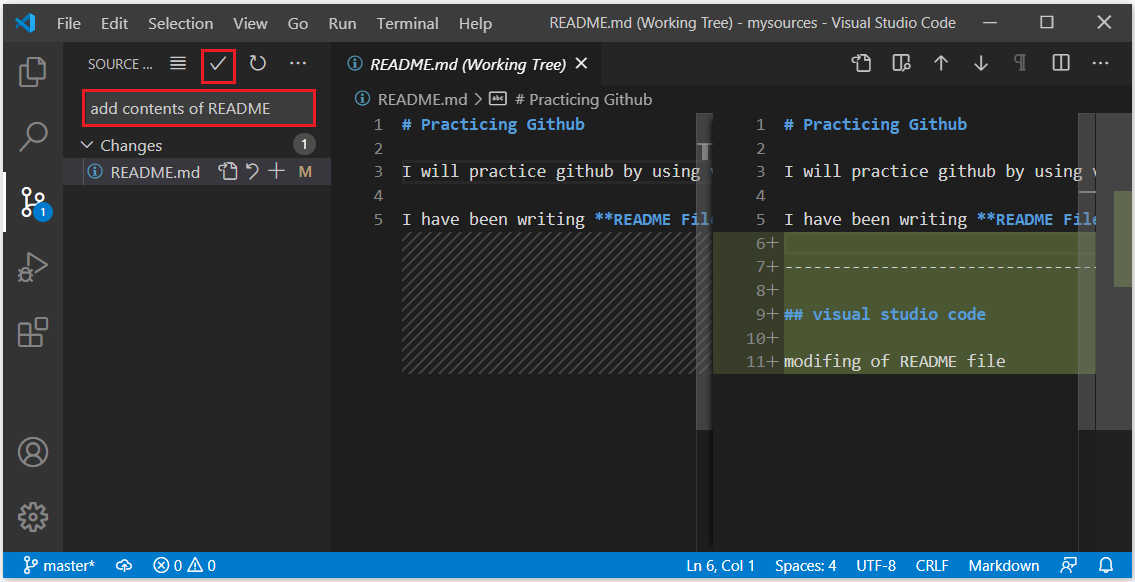Close the README.md (Working Tree) tab
Viewport: 1135px width, 582px height.
point(581,64)
